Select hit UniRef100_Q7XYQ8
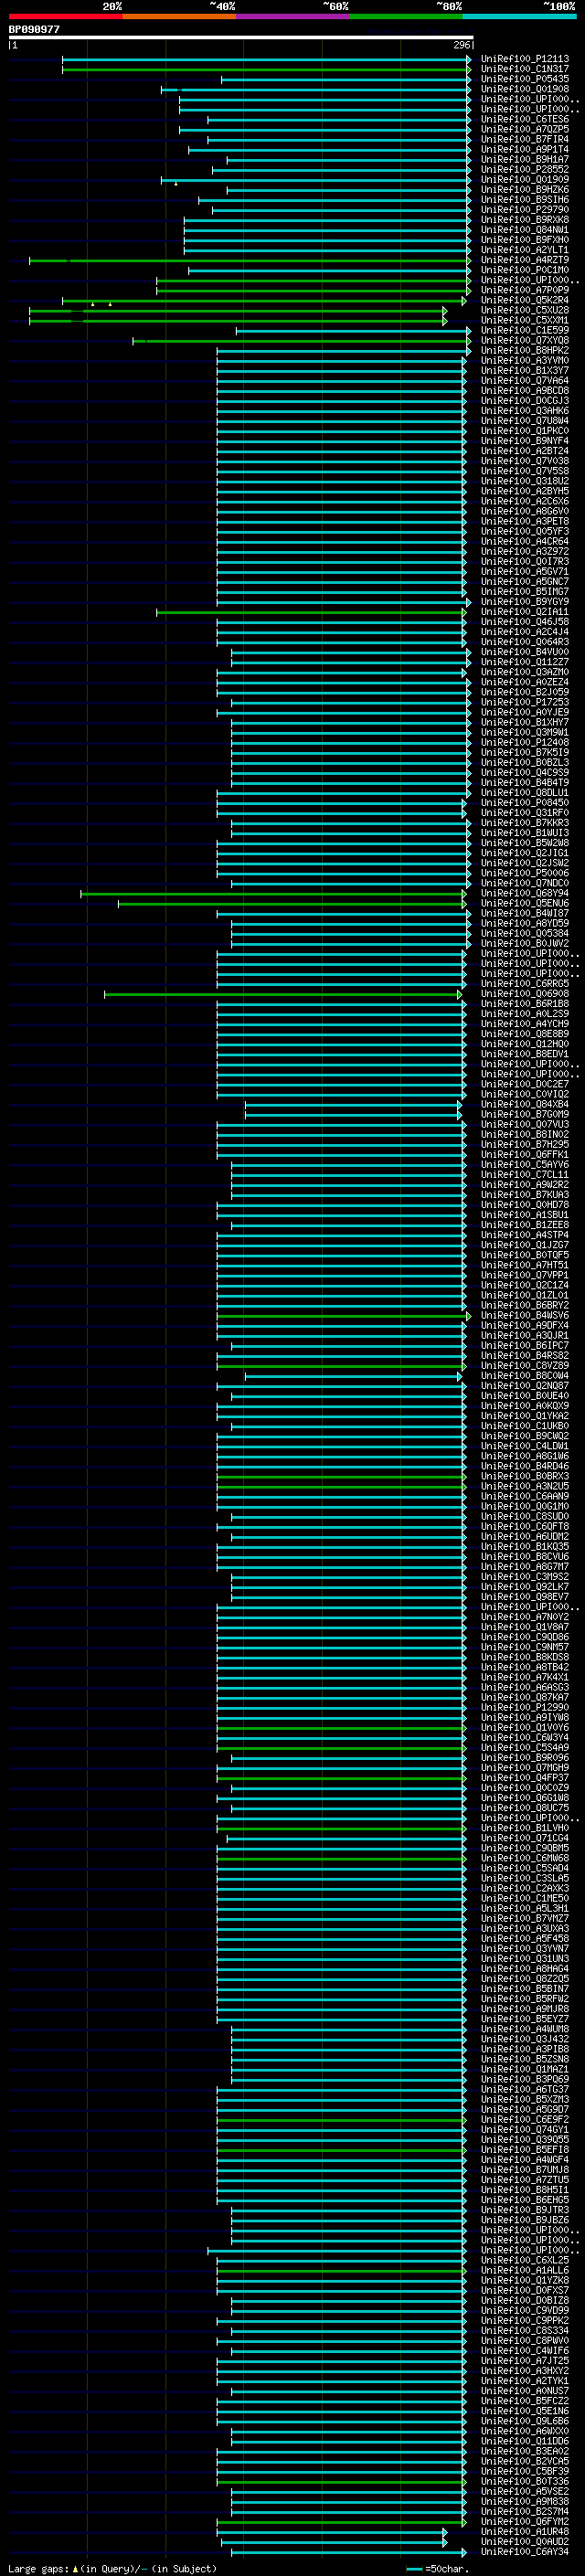 pyautogui.click(x=524, y=340)
